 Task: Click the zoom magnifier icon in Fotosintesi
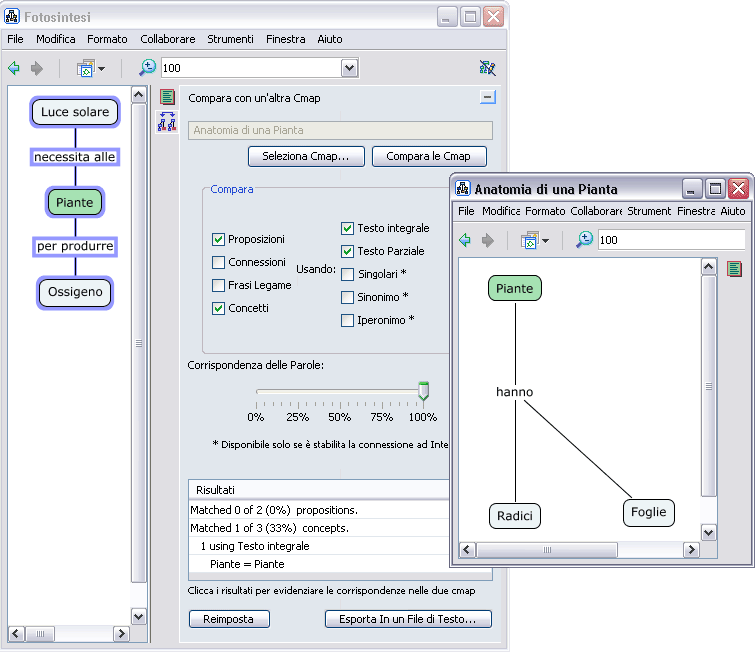(x=147, y=68)
